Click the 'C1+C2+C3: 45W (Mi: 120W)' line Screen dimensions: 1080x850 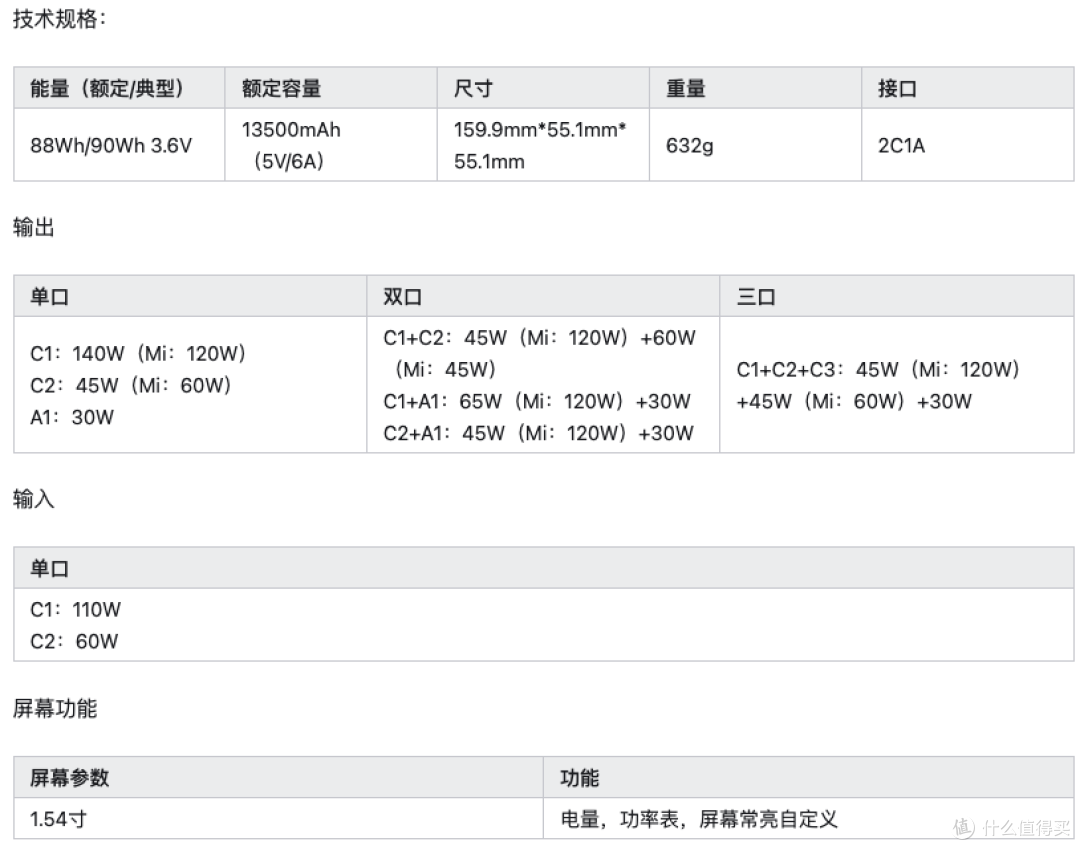(878, 369)
